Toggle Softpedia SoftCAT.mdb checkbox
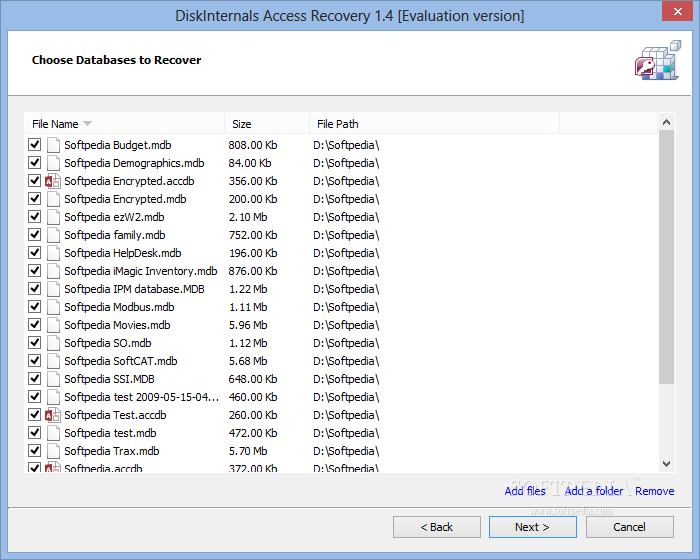The height and width of the screenshot is (560, 700). pos(34,360)
